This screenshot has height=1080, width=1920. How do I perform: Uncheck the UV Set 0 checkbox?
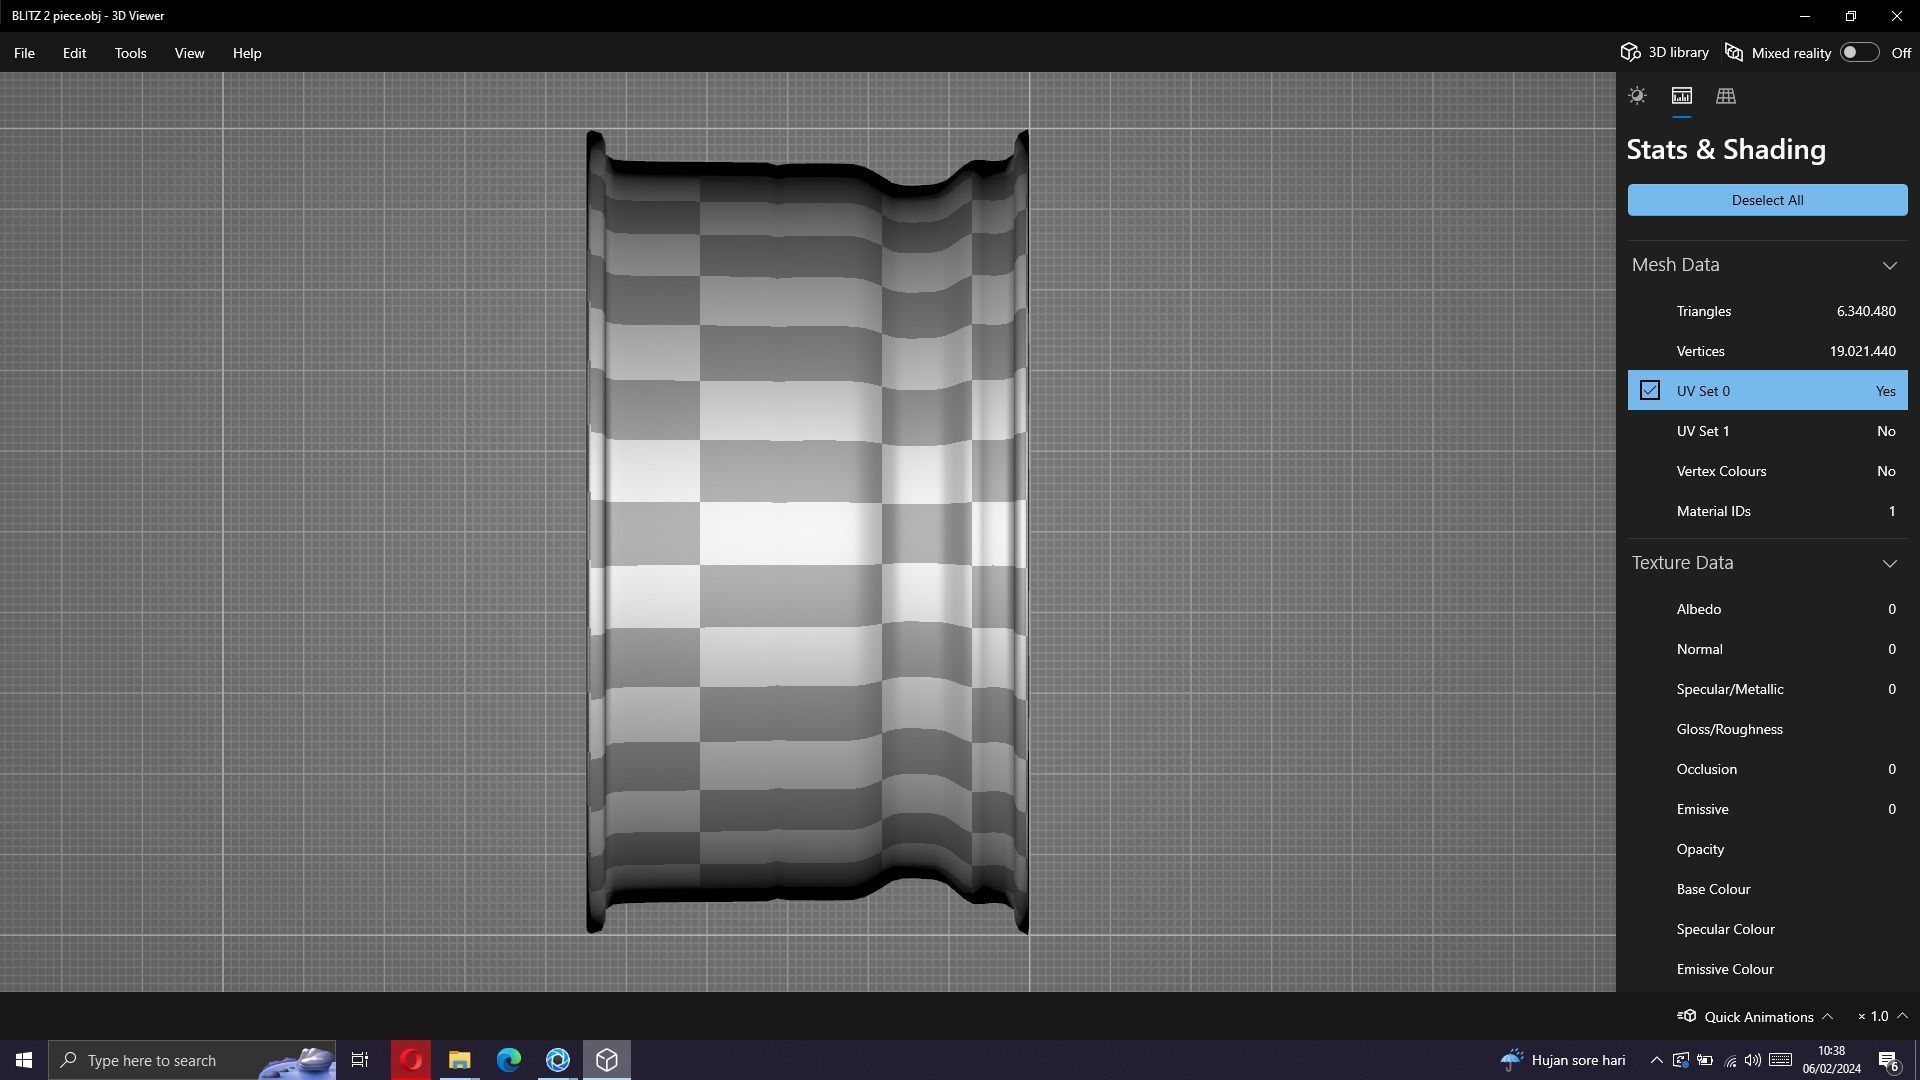coord(1650,391)
